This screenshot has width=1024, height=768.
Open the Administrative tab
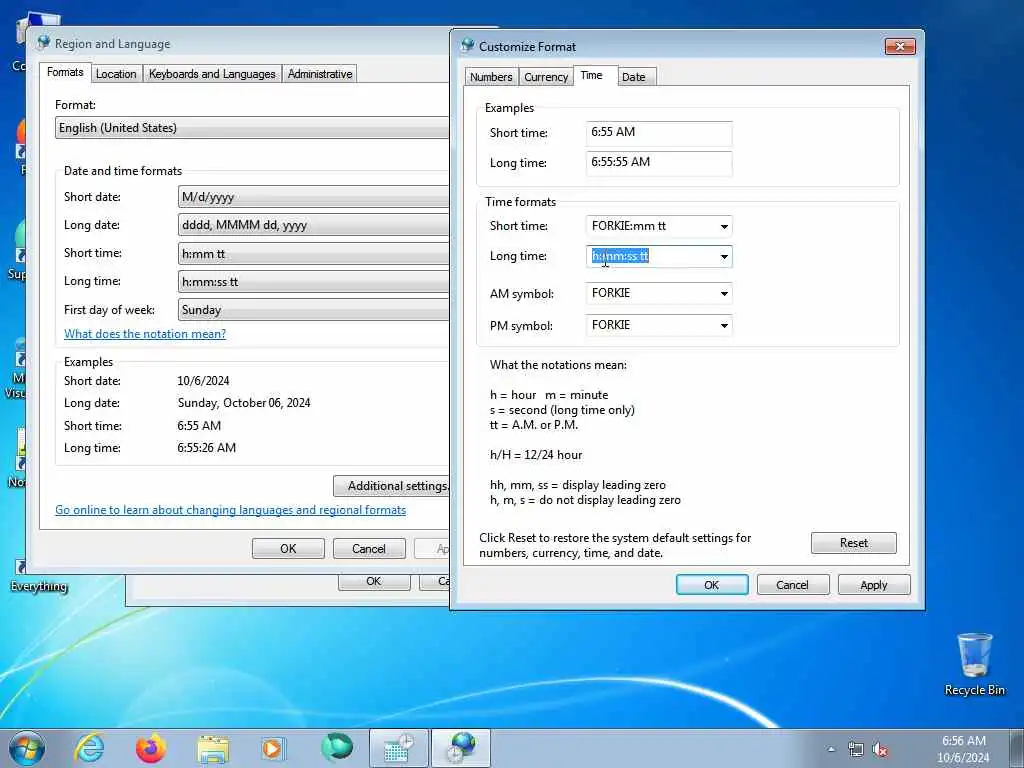tap(320, 74)
